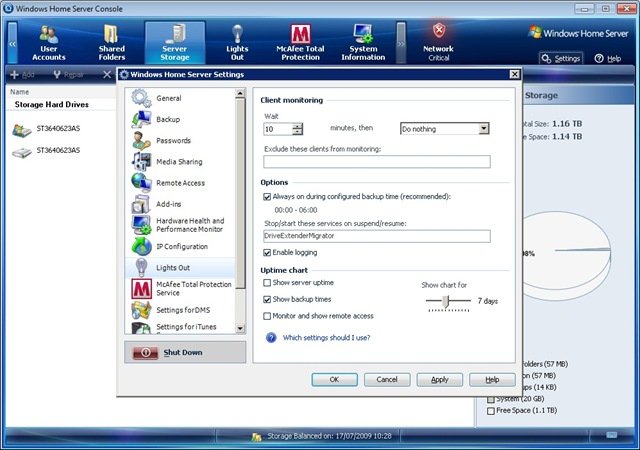Click the Apply button
The image size is (640, 450).
440,380
